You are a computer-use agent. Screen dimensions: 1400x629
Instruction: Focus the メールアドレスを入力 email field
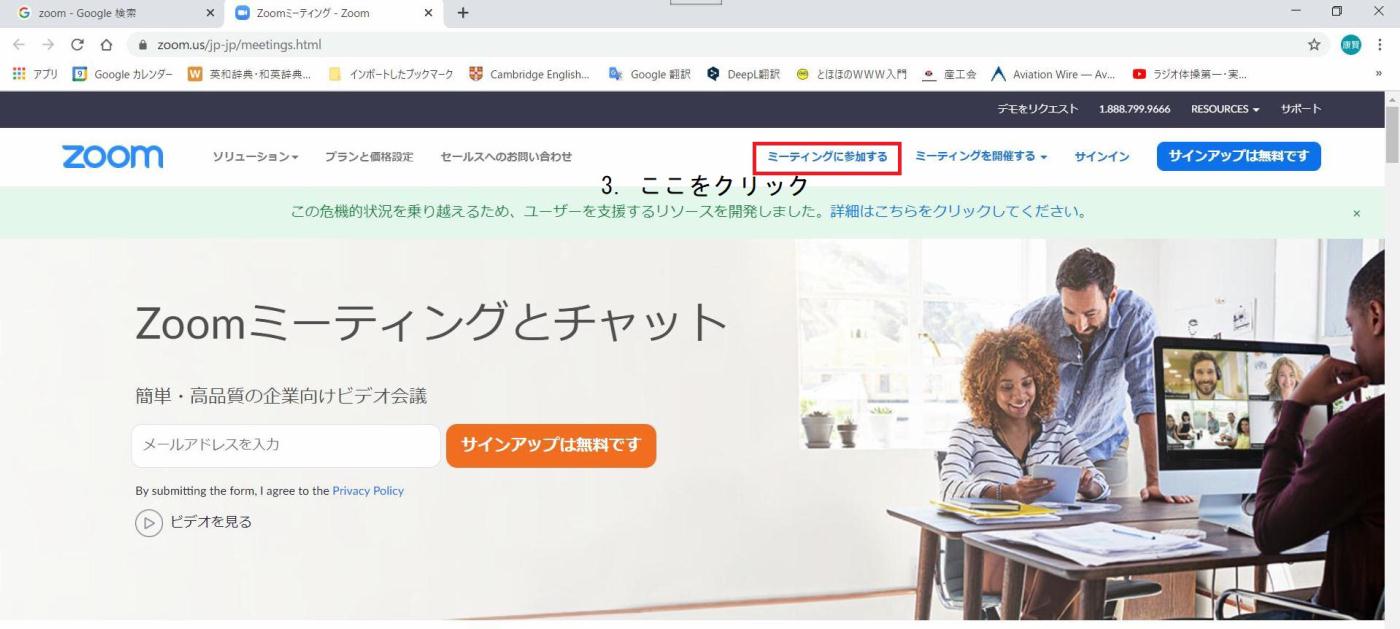[x=286, y=446]
